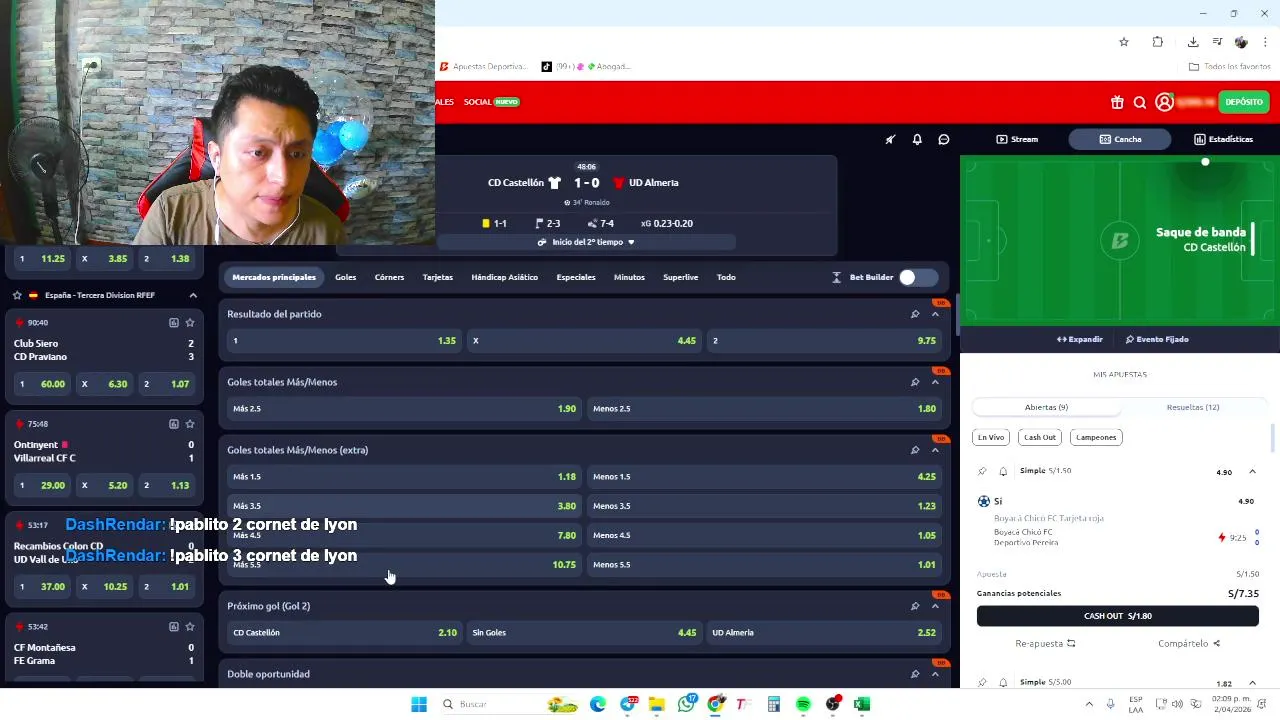Screen dimensions: 1280x720
Task: Collapse the Simple S/1.50 bet at 4.90
Action: tap(1252, 472)
